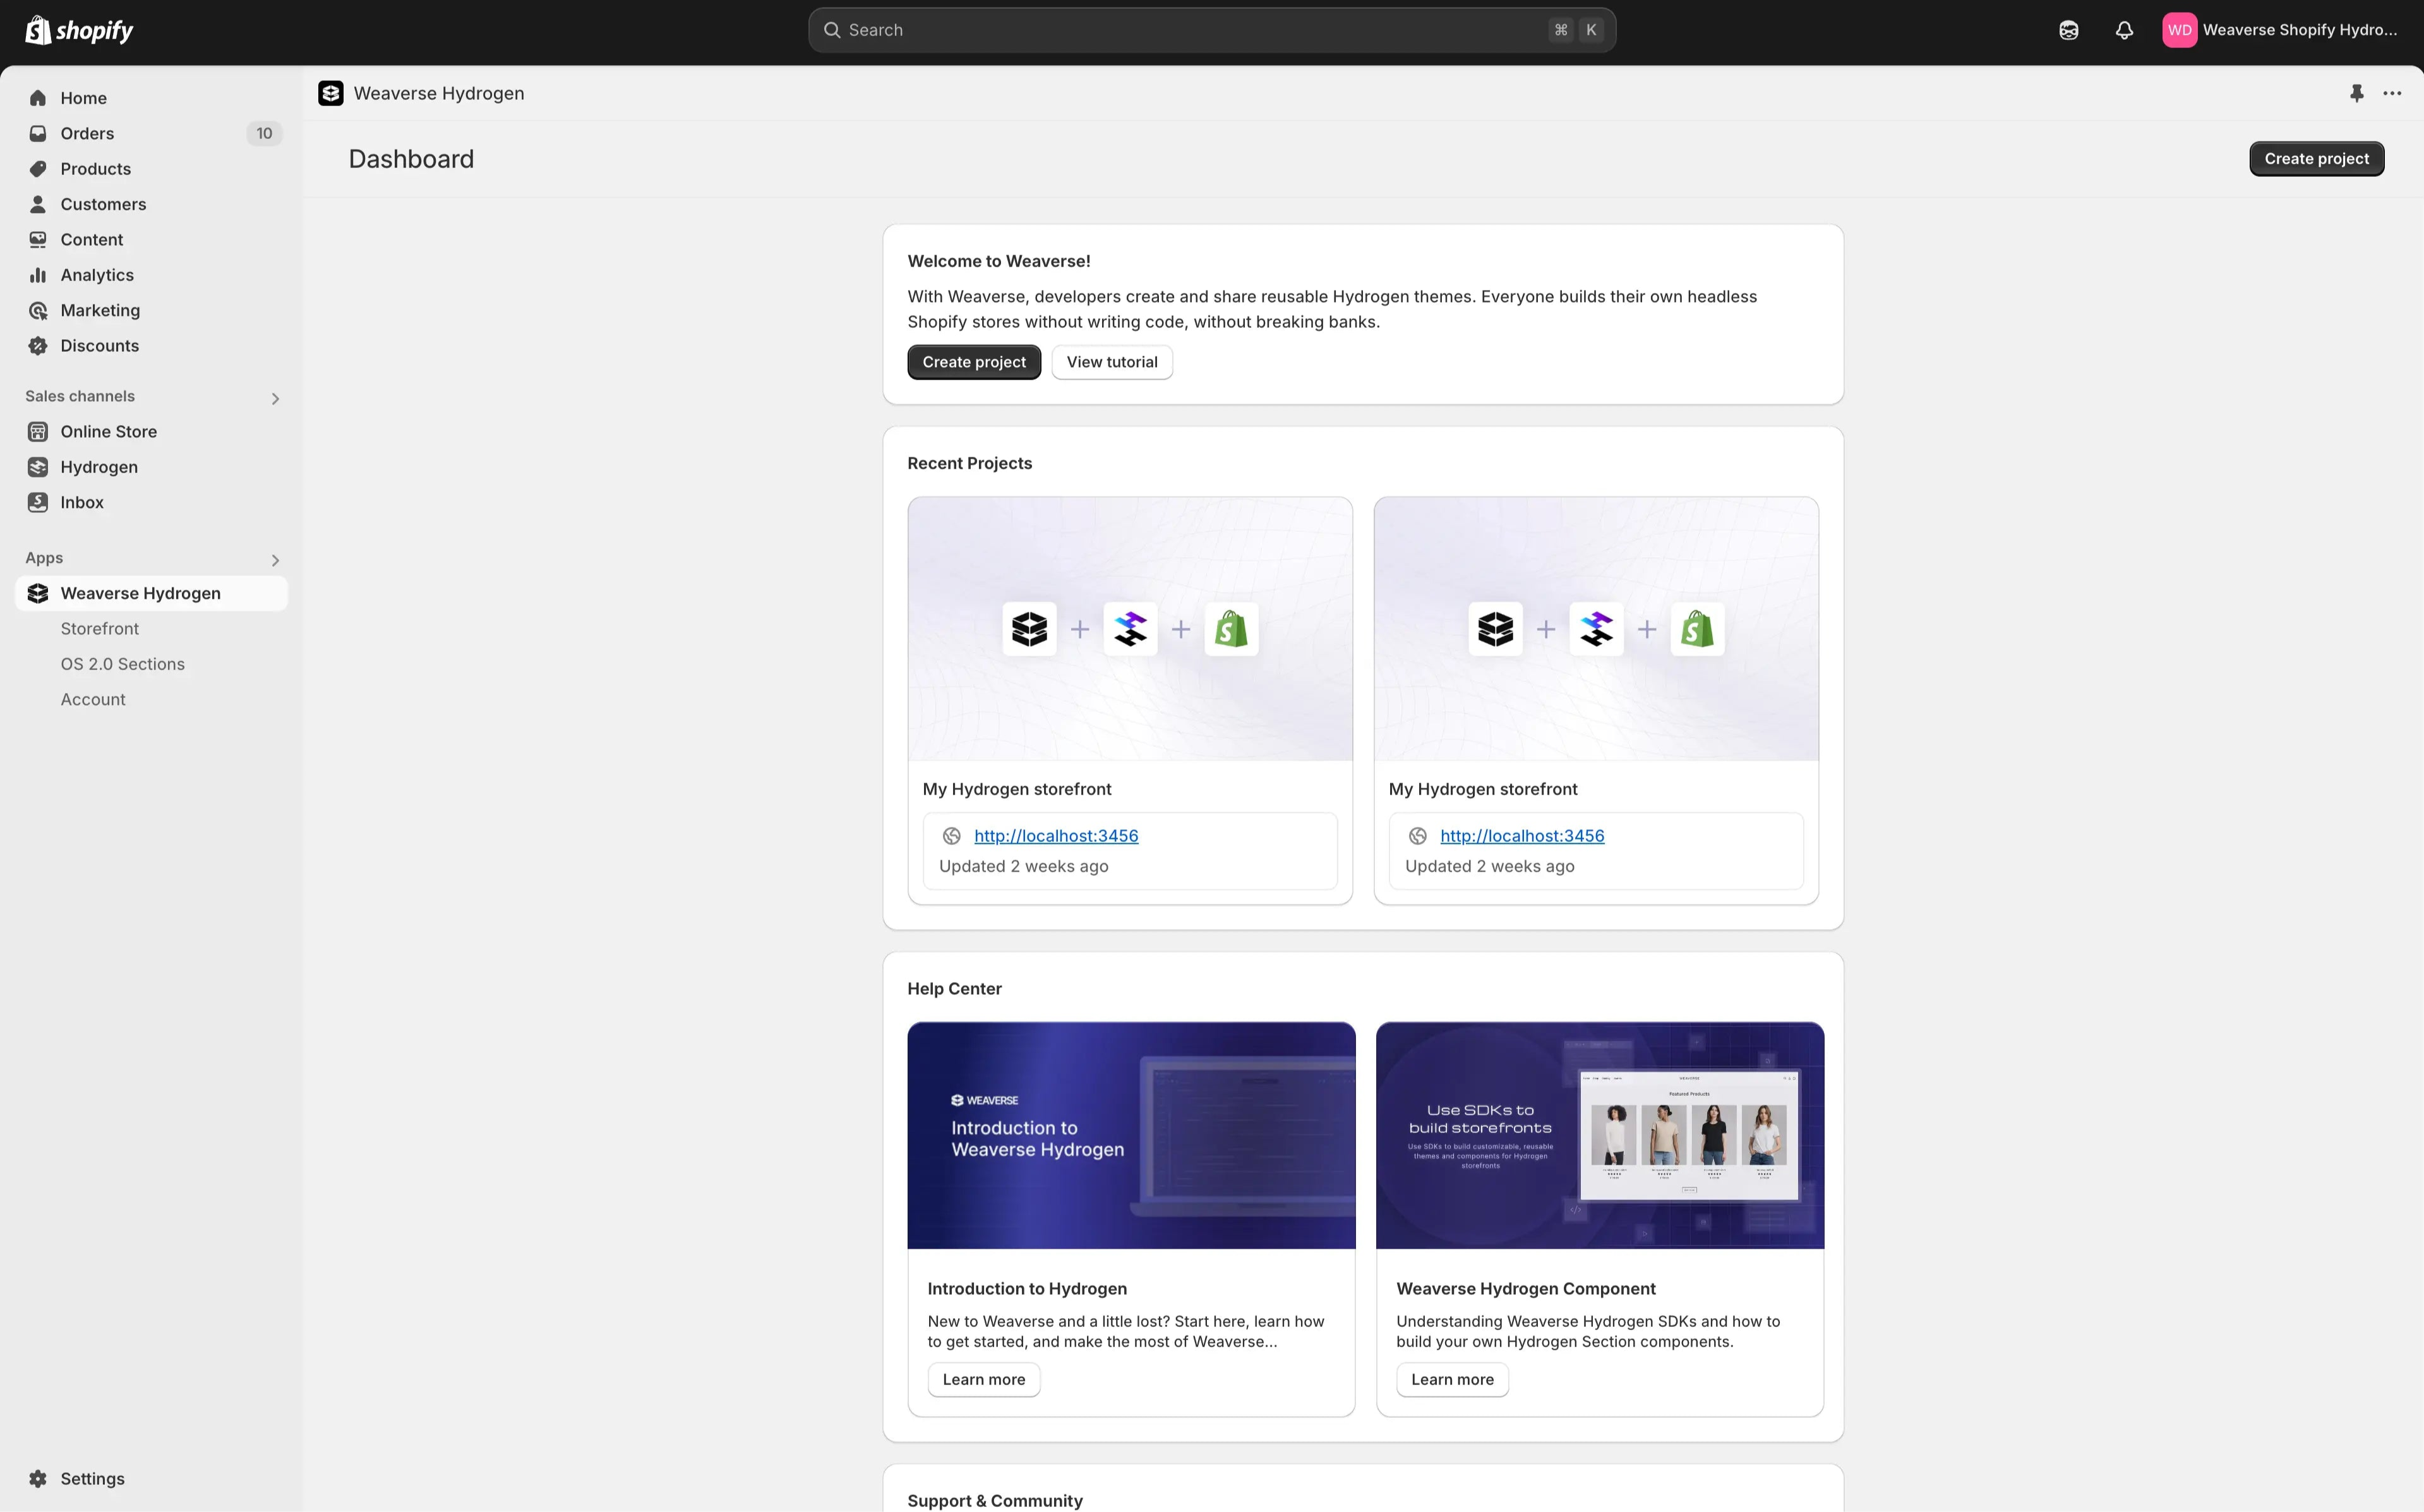Click the Discounts badge icon

(38, 346)
